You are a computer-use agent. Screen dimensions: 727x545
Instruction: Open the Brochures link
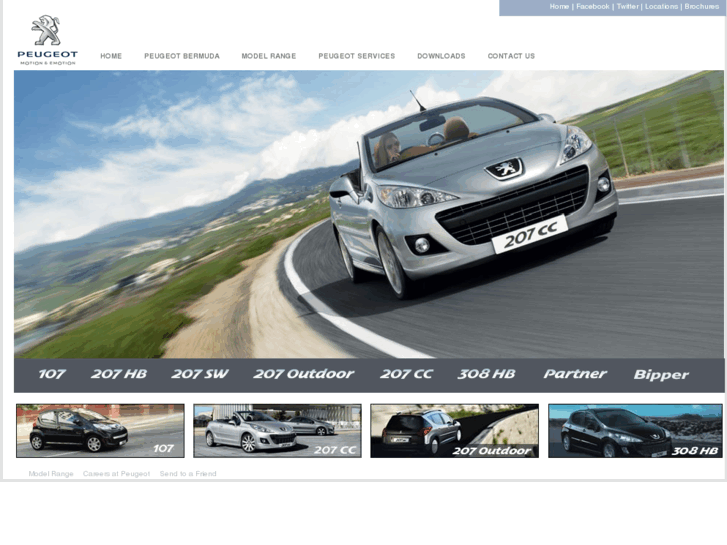701,6
